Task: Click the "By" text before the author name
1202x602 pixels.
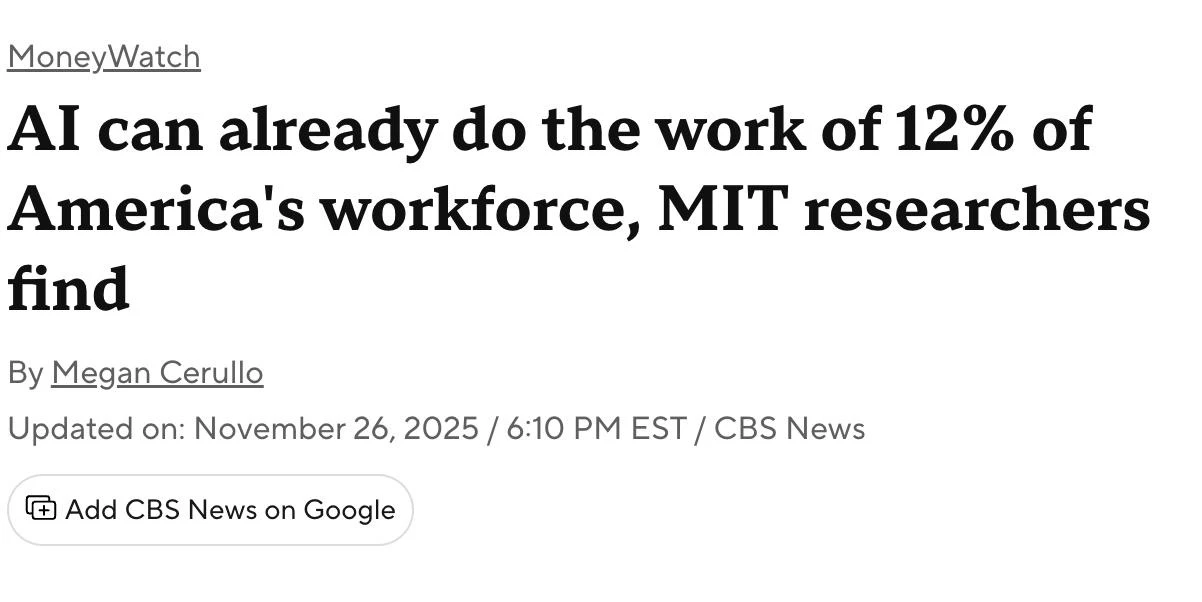Action: 25,373
